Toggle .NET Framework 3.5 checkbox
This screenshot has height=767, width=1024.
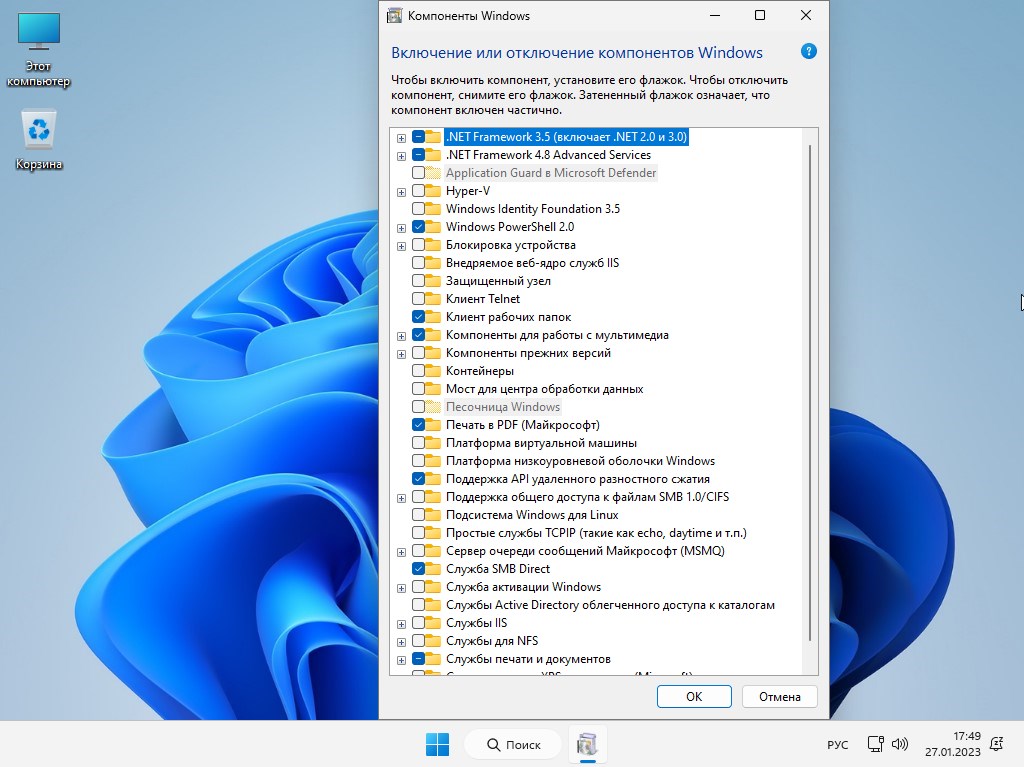coord(418,137)
